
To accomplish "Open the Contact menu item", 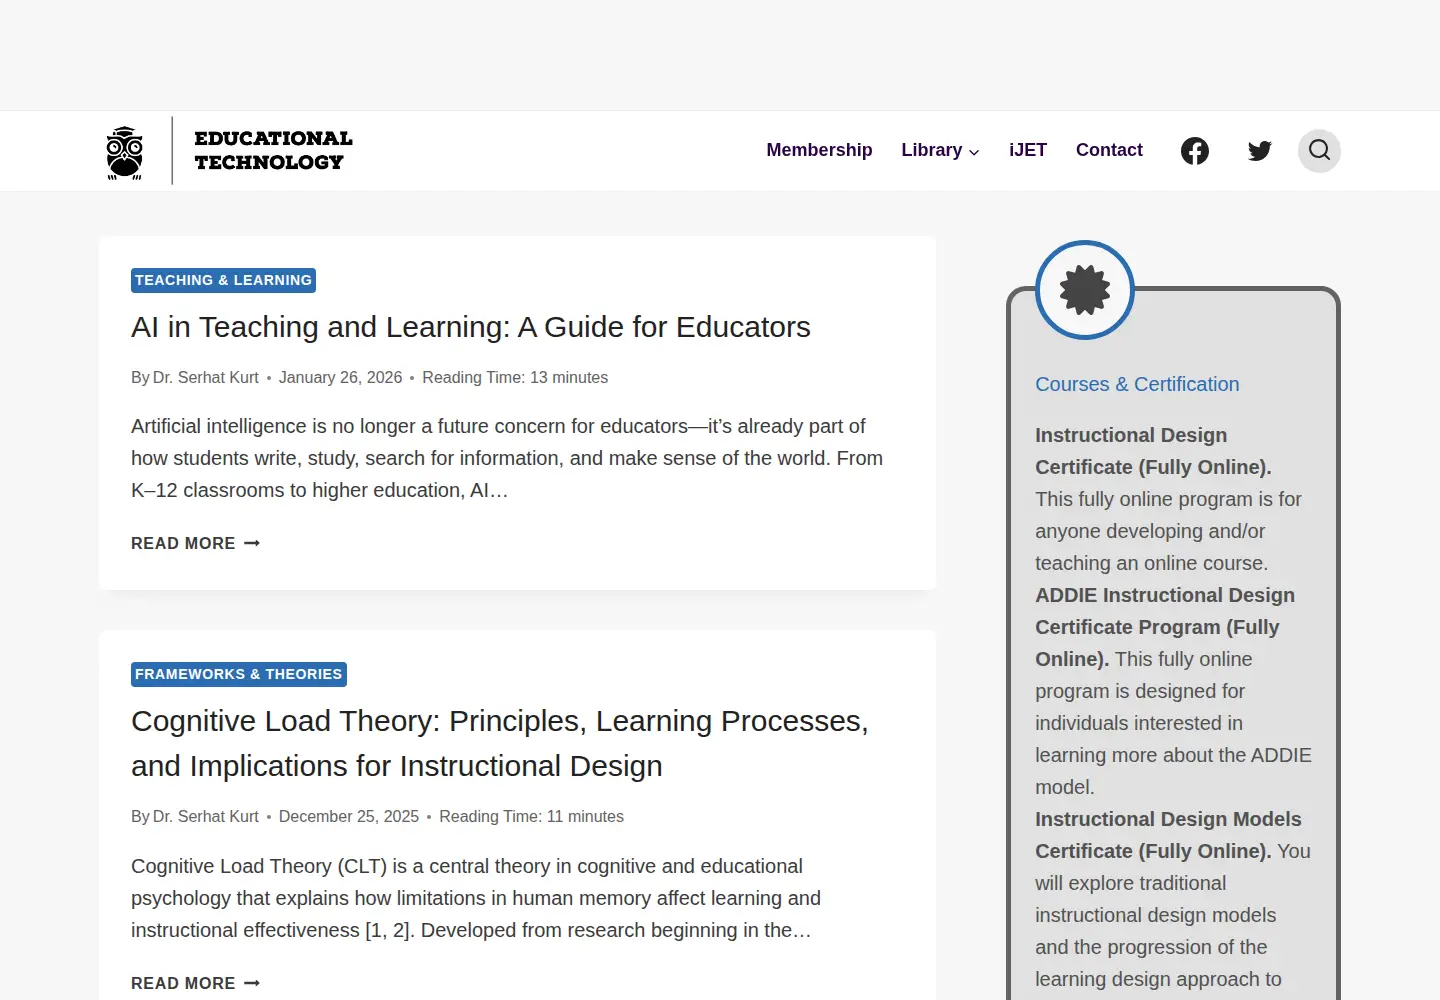I will pyautogui.click(x=1109, y=150).
